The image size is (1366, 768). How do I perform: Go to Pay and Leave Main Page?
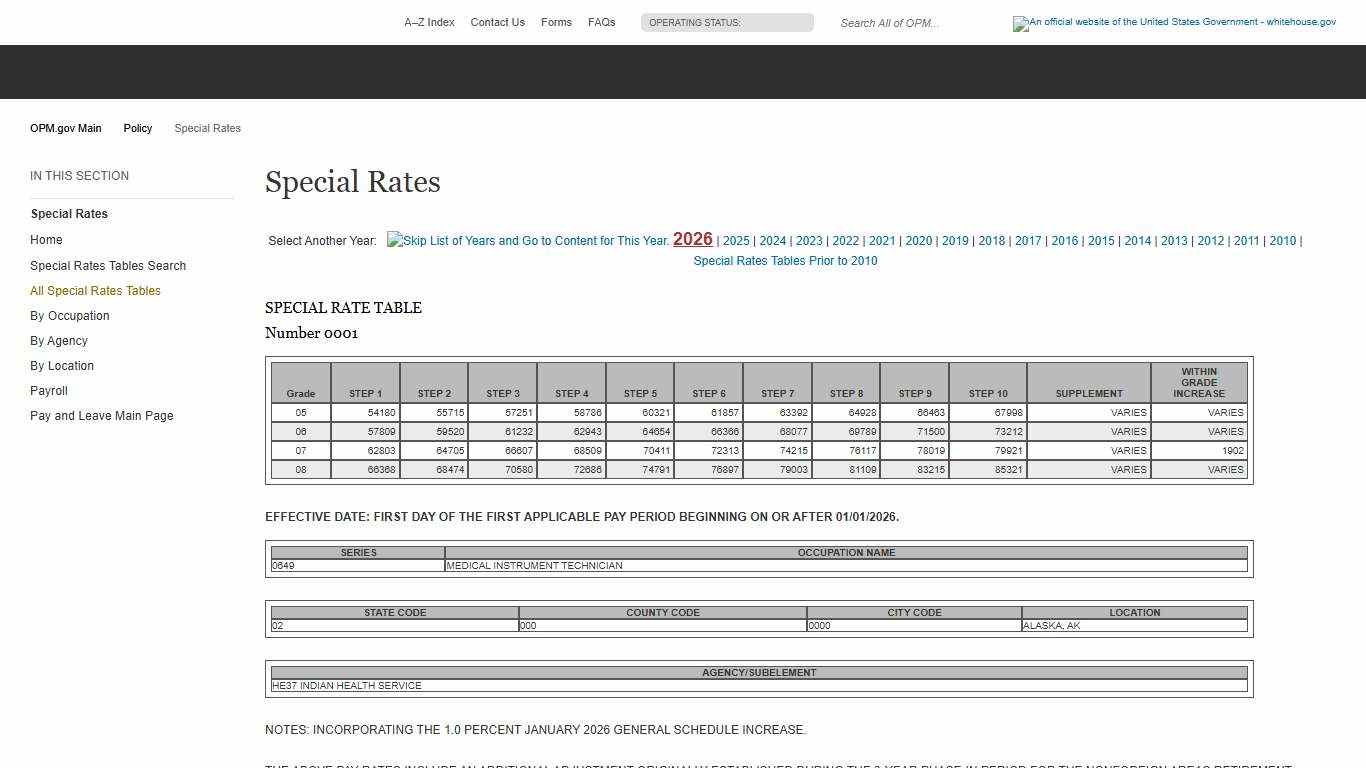tap(101, 415)
